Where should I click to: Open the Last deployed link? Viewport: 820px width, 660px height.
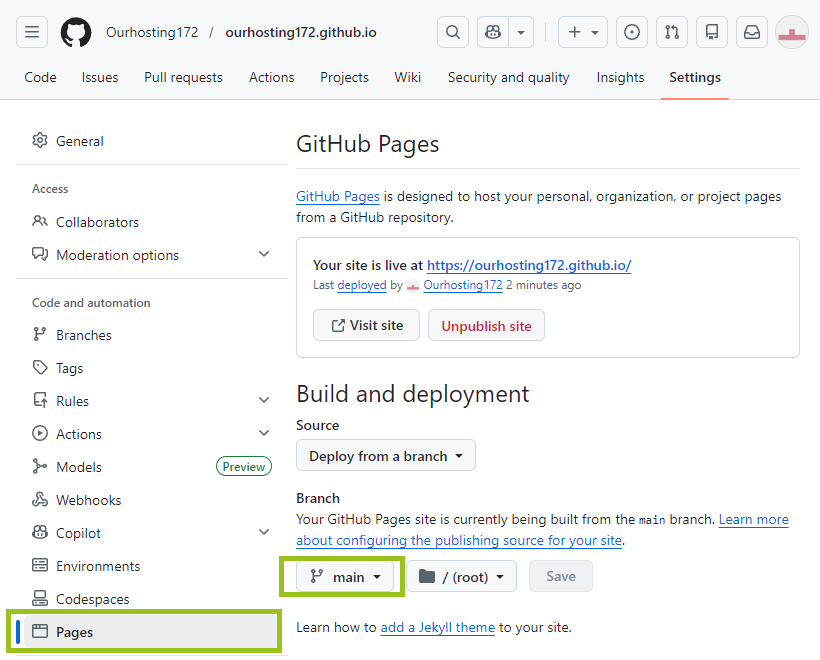pos(362,286)
